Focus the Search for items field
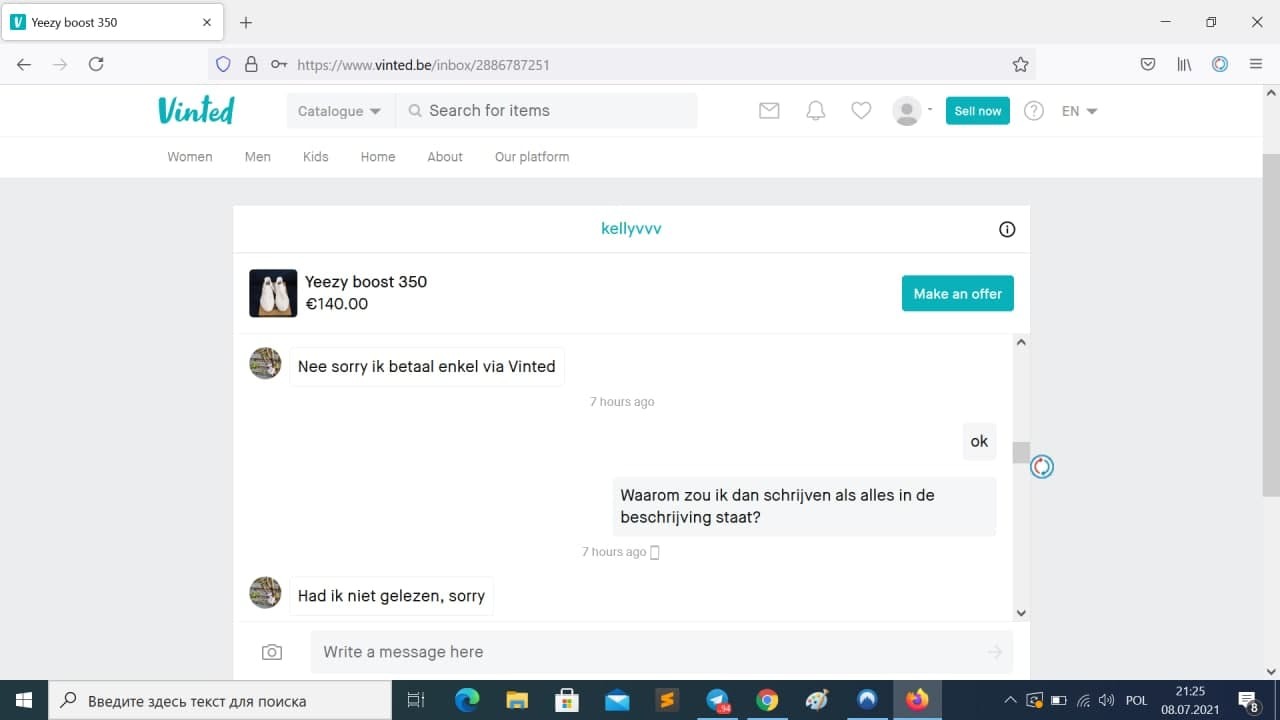The height and width of the screenshot is (720, 1280). coord(547,111)
